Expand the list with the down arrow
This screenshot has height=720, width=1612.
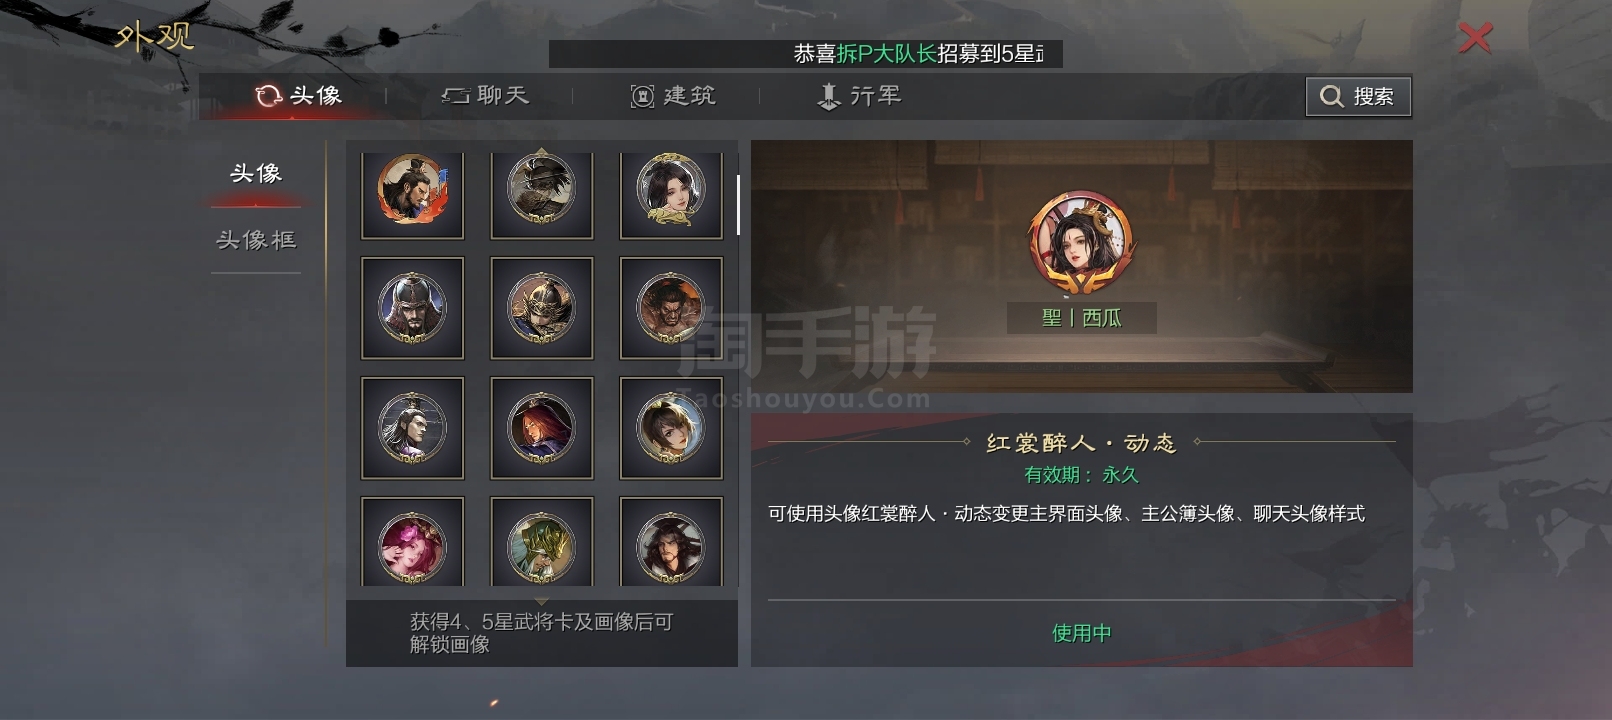pos(541,601)
